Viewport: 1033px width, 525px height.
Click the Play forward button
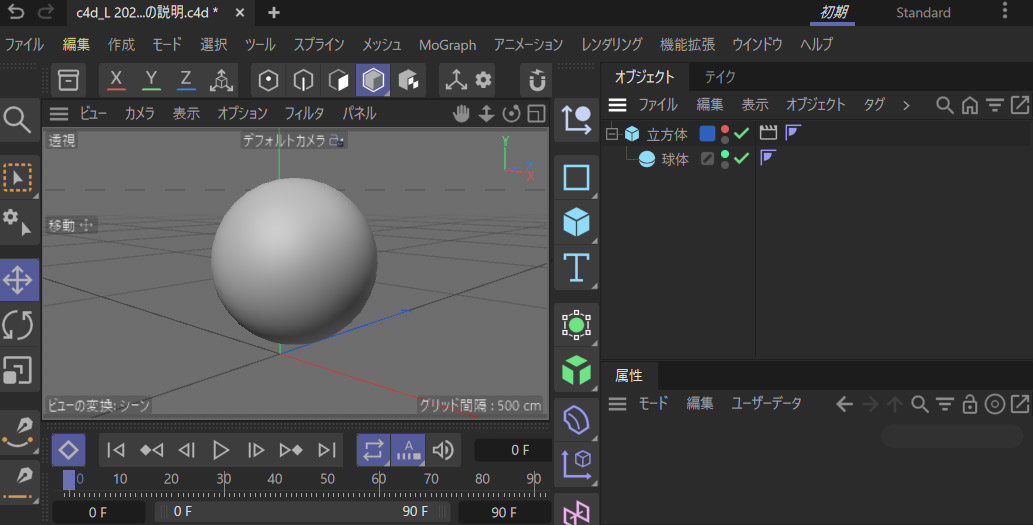pos(222,450)
